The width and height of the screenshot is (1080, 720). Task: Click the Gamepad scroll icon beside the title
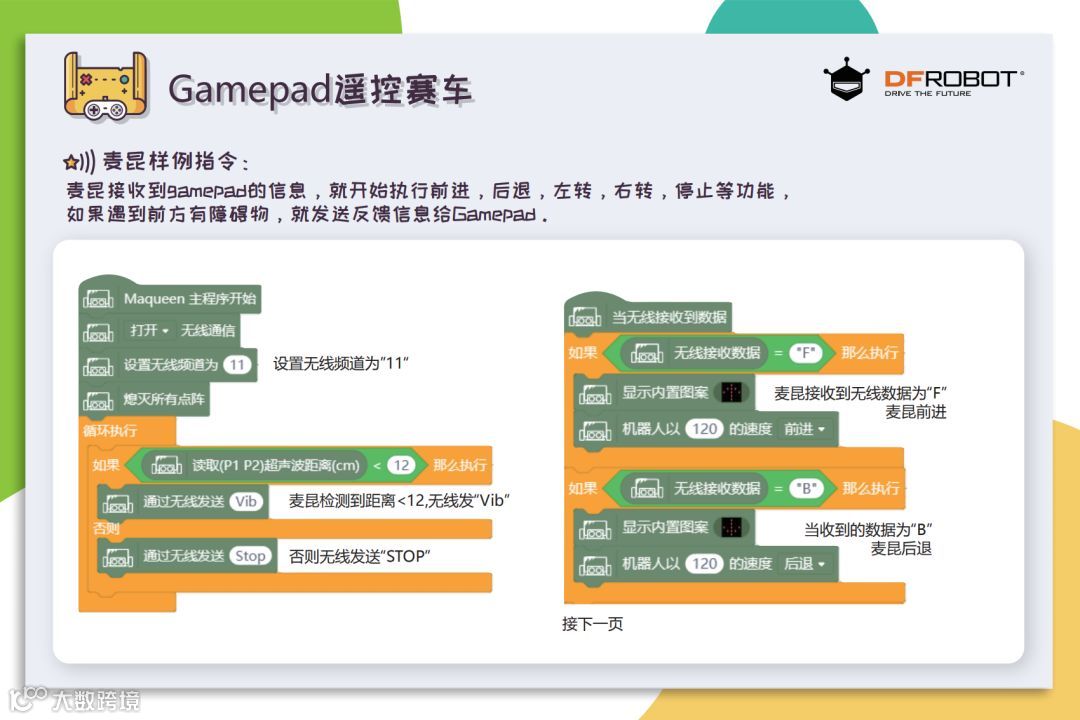pyautogui.click(x=105, y=88)
